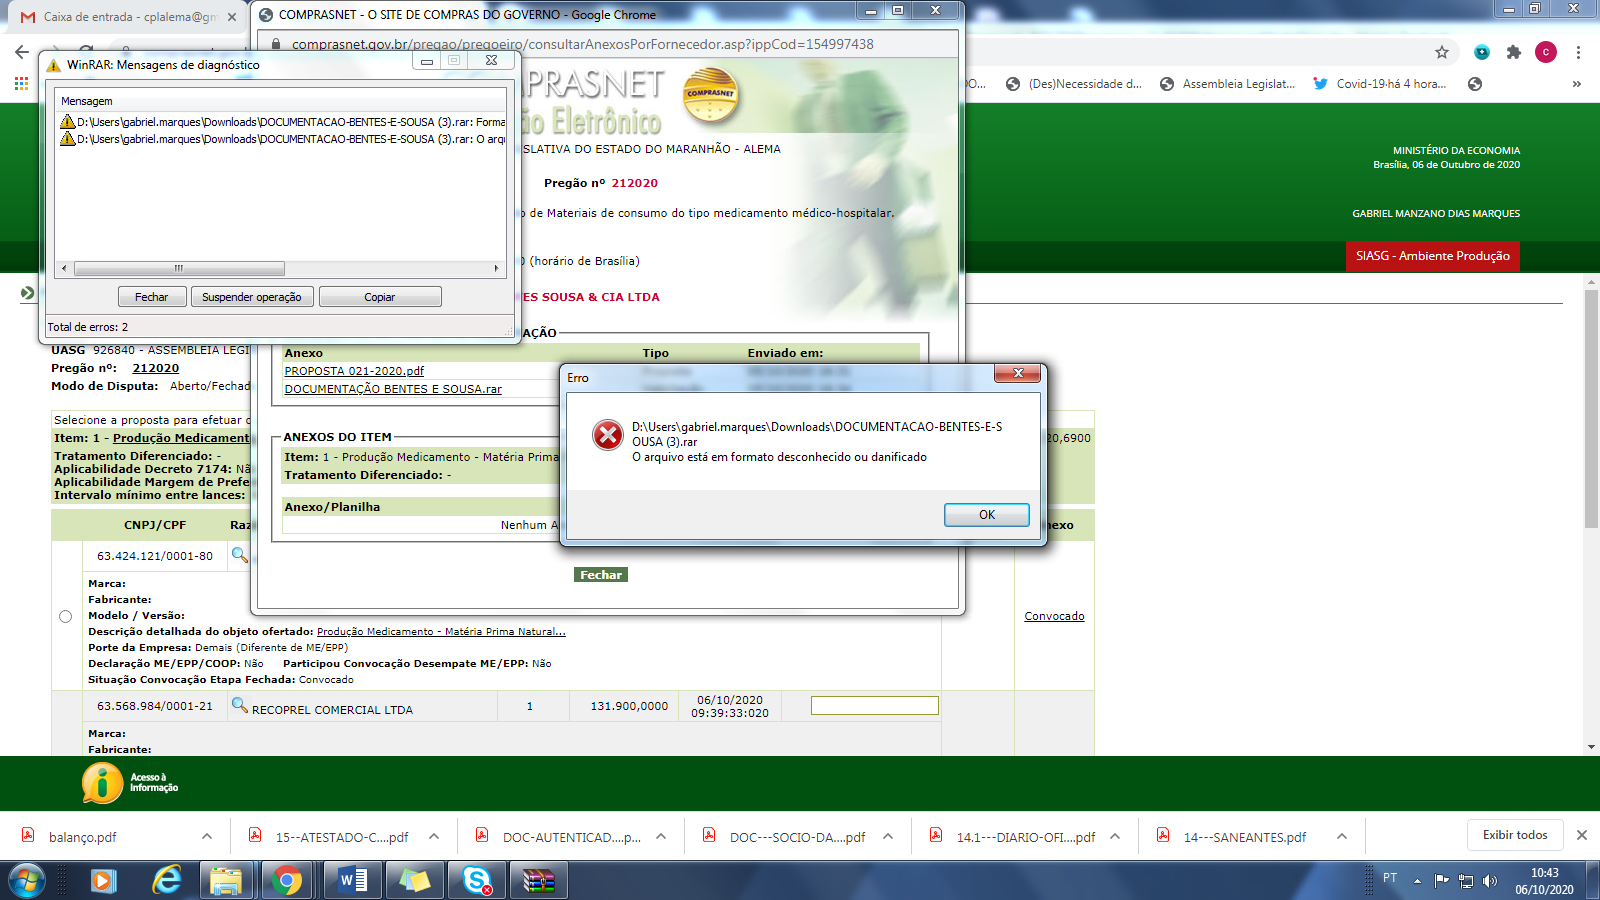The height and width of the screenshot is (900, 1600).
Task: Click right arrow of WinRAR horizontal scrollbar
Action: [x=496, y=268]
